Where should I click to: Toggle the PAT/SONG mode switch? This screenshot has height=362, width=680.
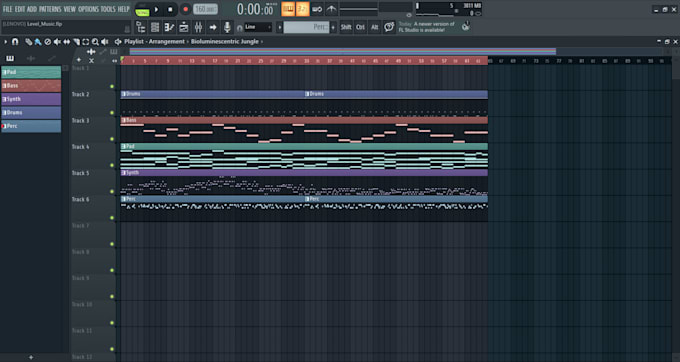click(142, 10)
